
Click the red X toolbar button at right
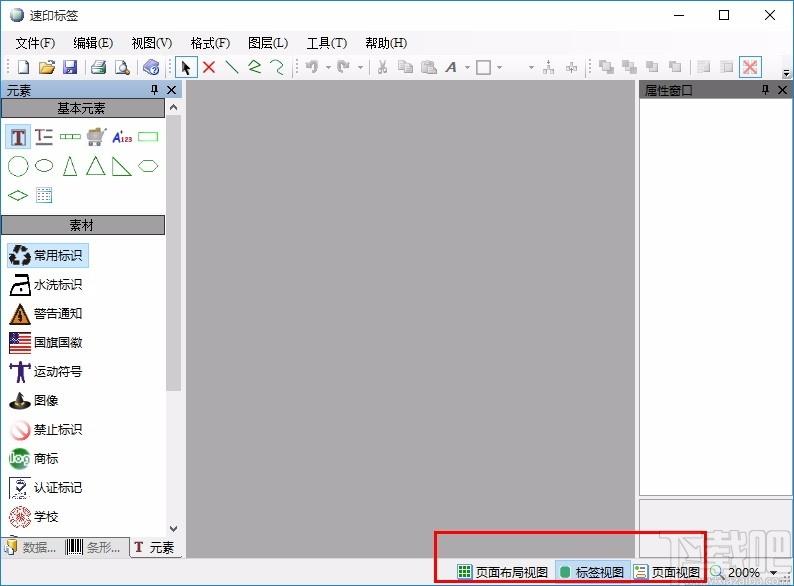point(750,67)
